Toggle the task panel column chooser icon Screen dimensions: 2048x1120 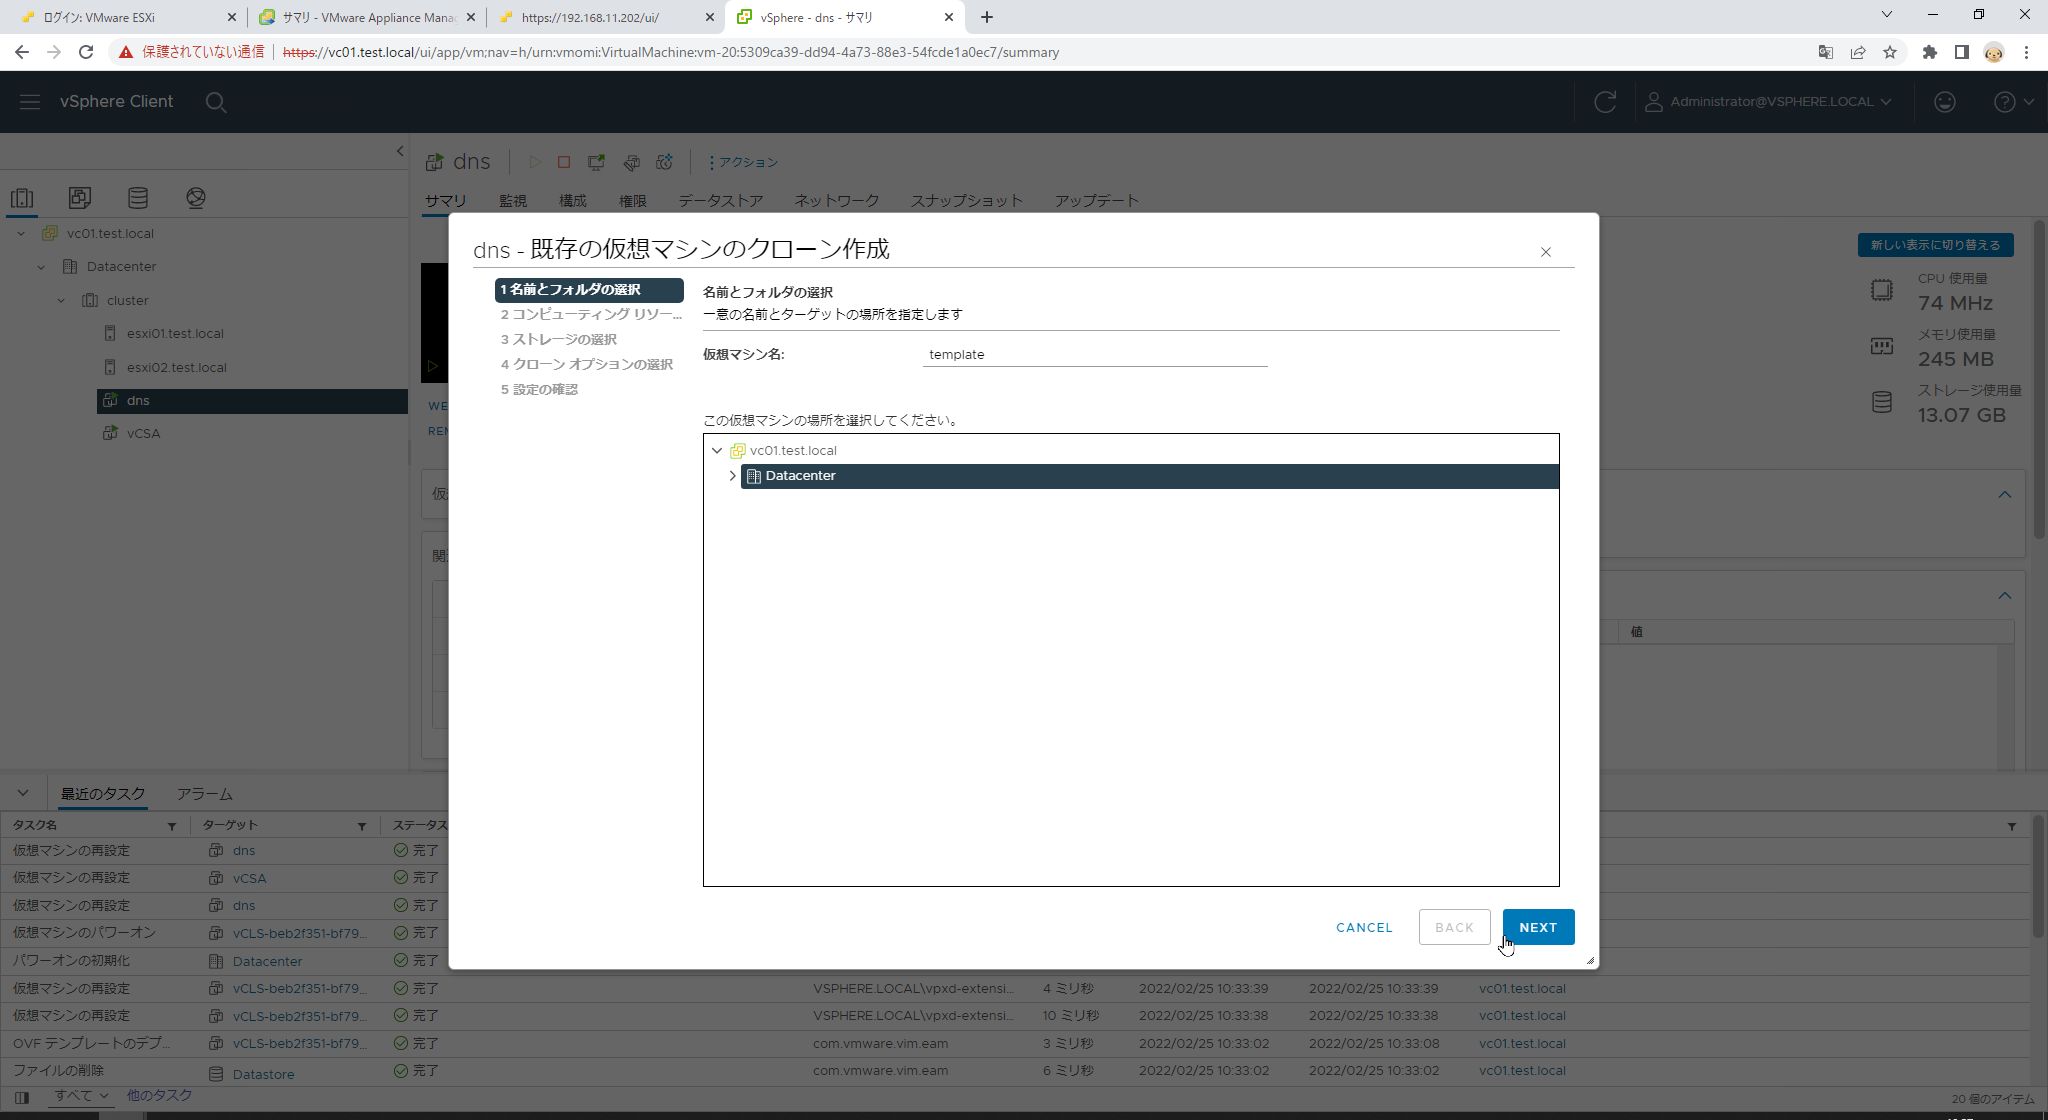21,1097
